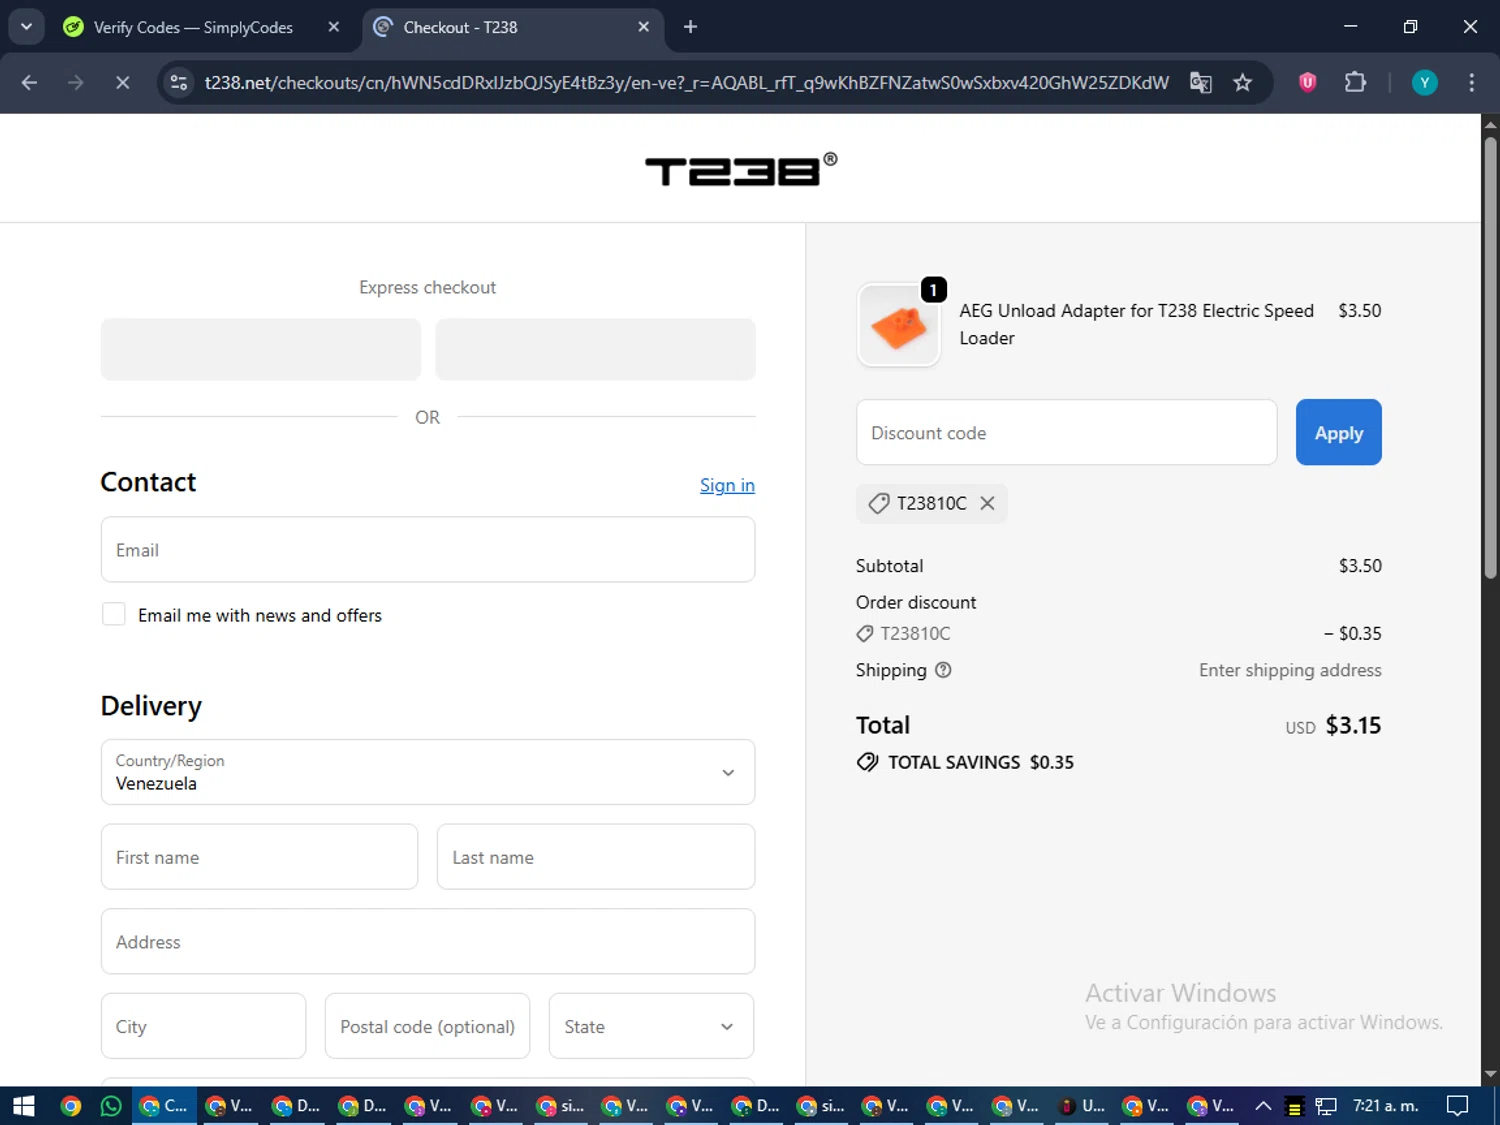This screenshot has width=1500, height=1125.
Task: Click the Sign in link
Action: click(x=727, y=485)
